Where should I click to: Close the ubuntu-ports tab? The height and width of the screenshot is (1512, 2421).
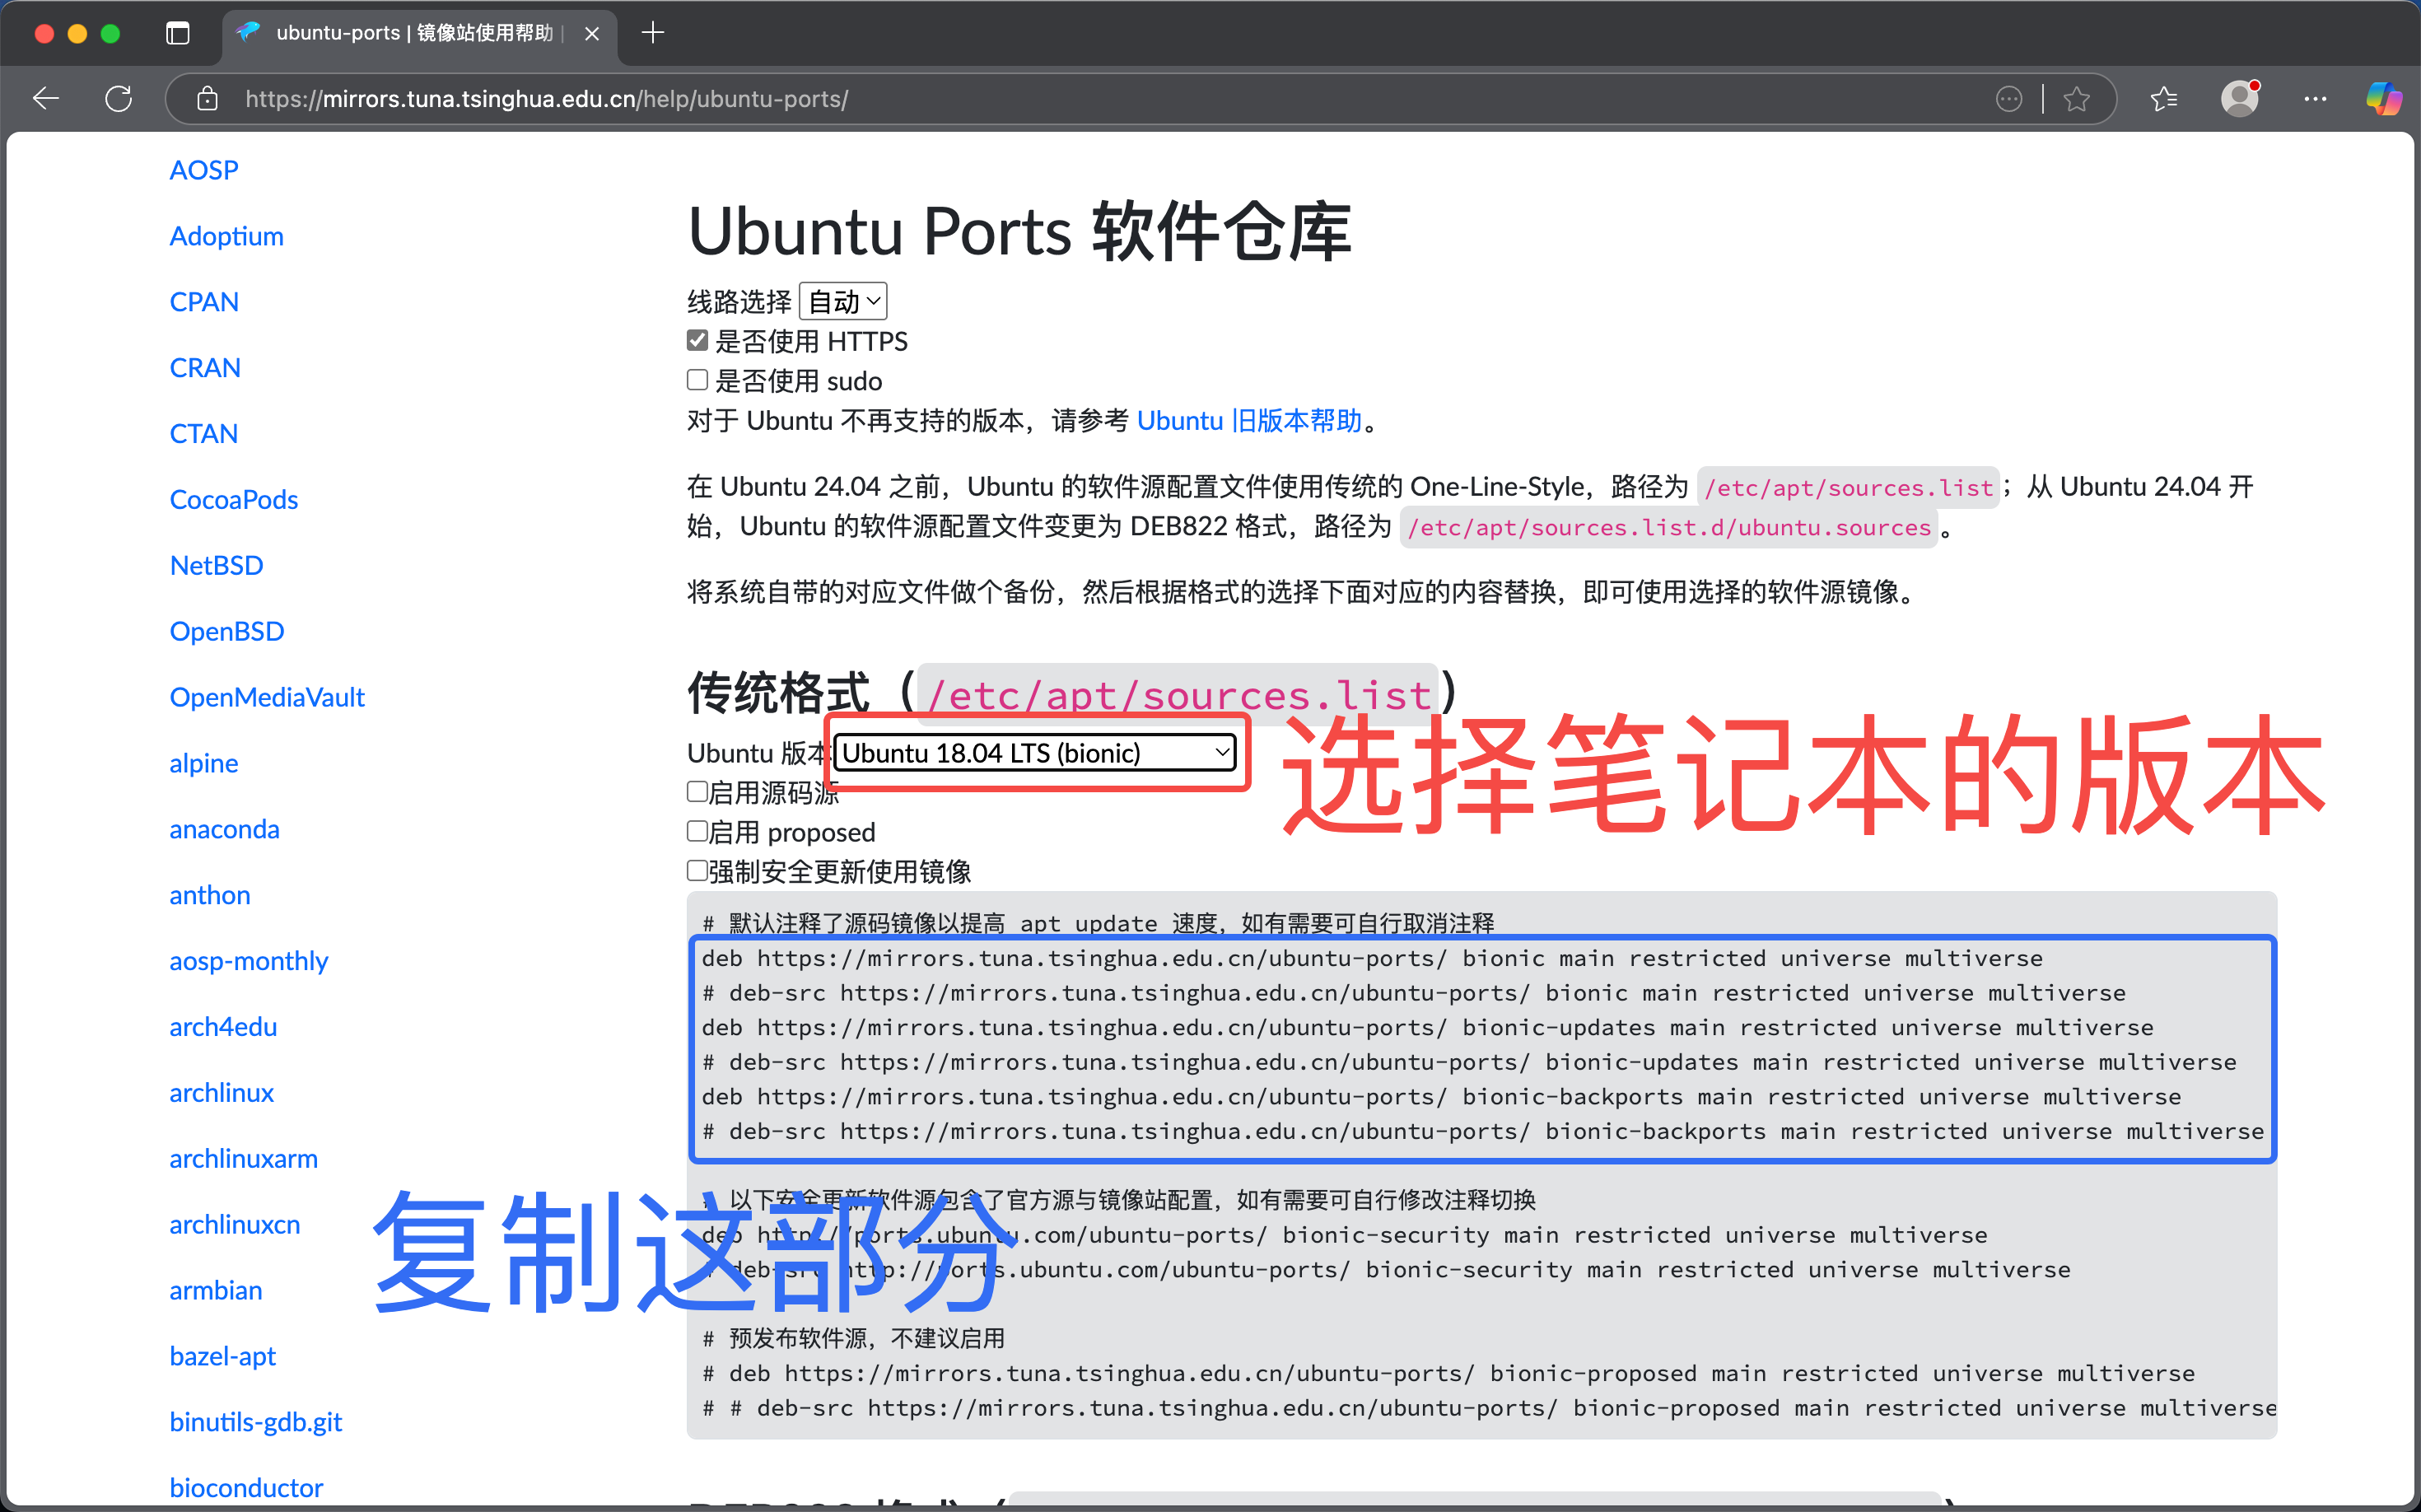(x=592, y=33)
